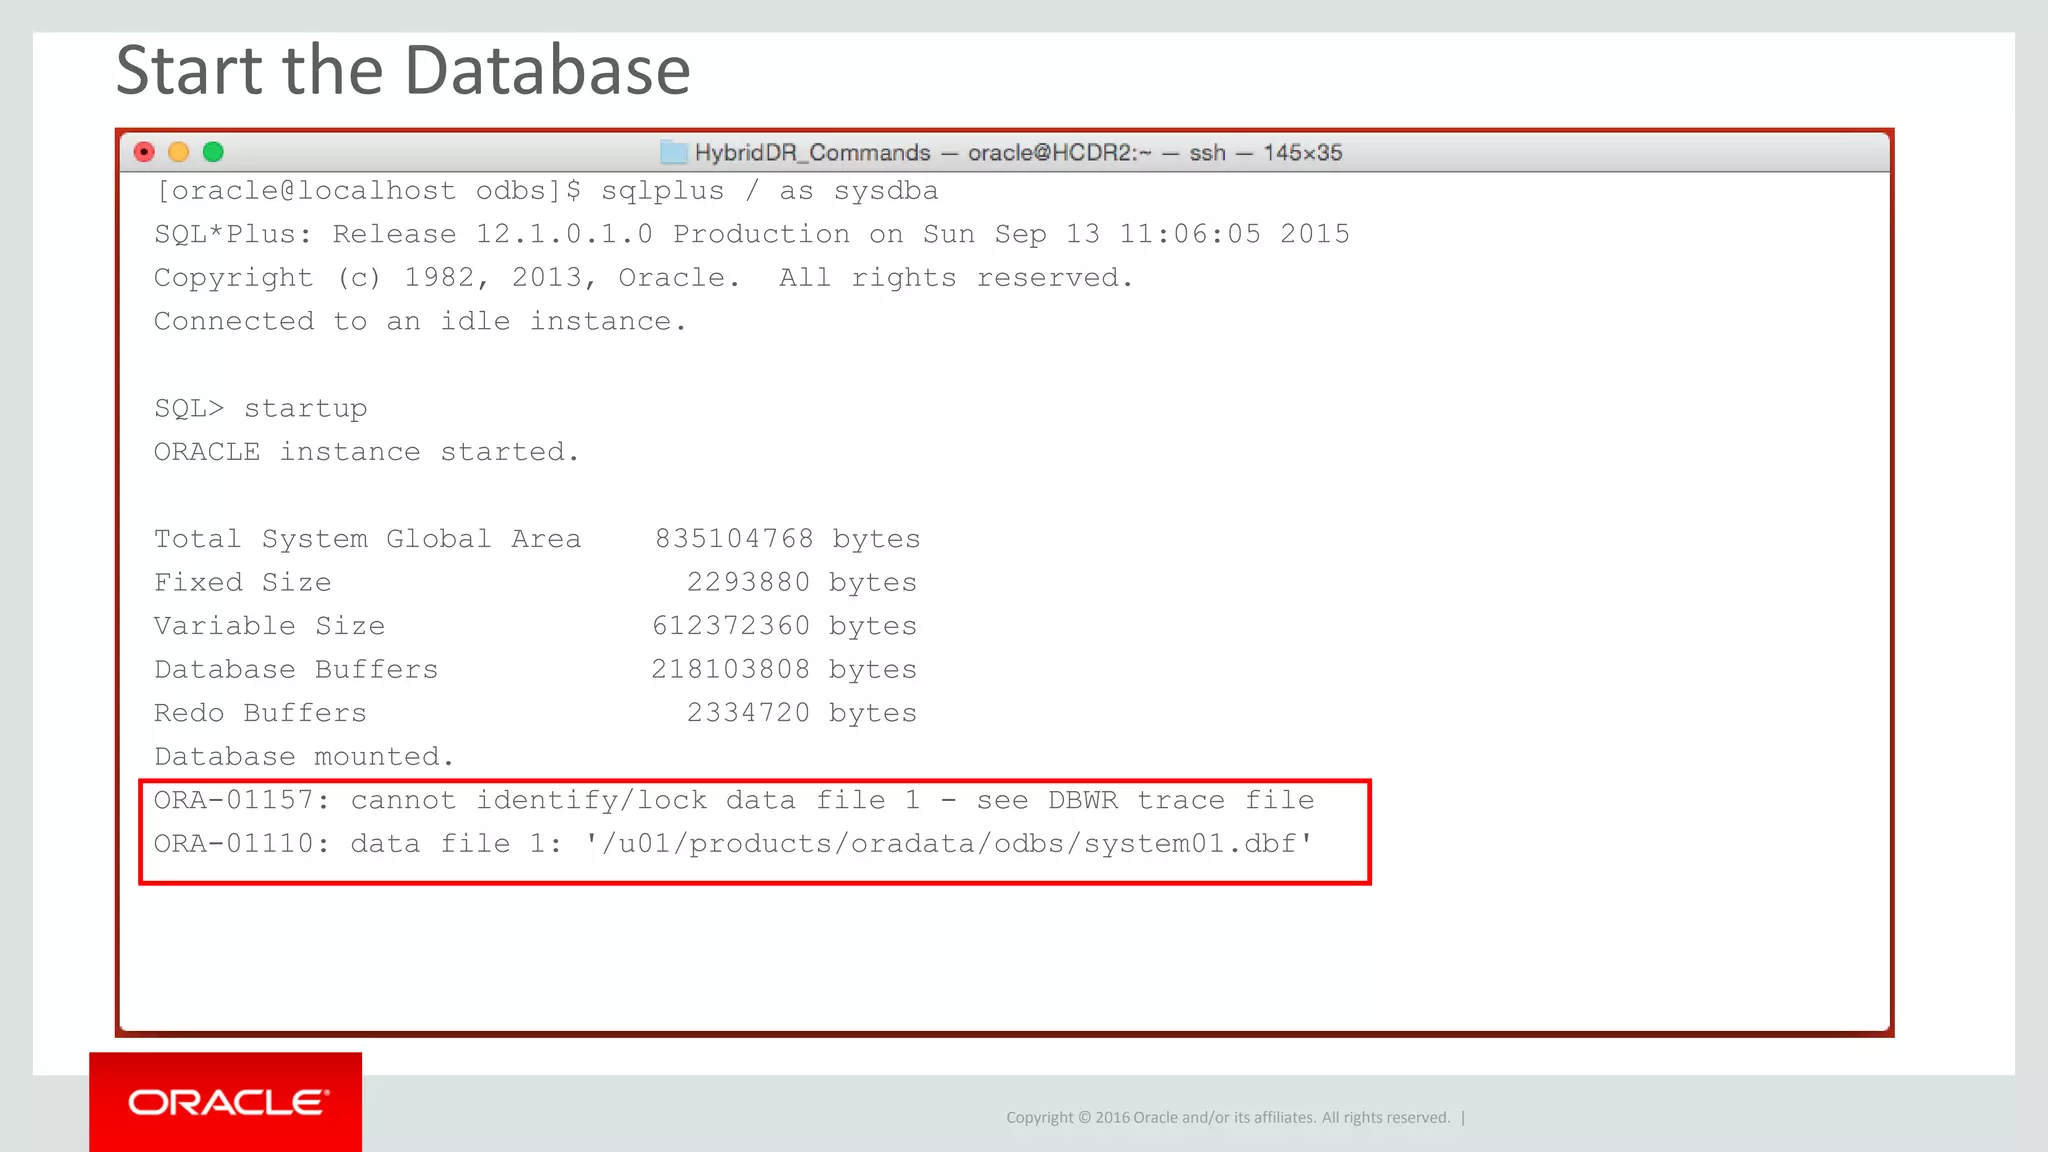This screenshot has width=2048, height=1152.
Task: Click the 'Connected to an idle instance.' line
Action: click(420, 321)
